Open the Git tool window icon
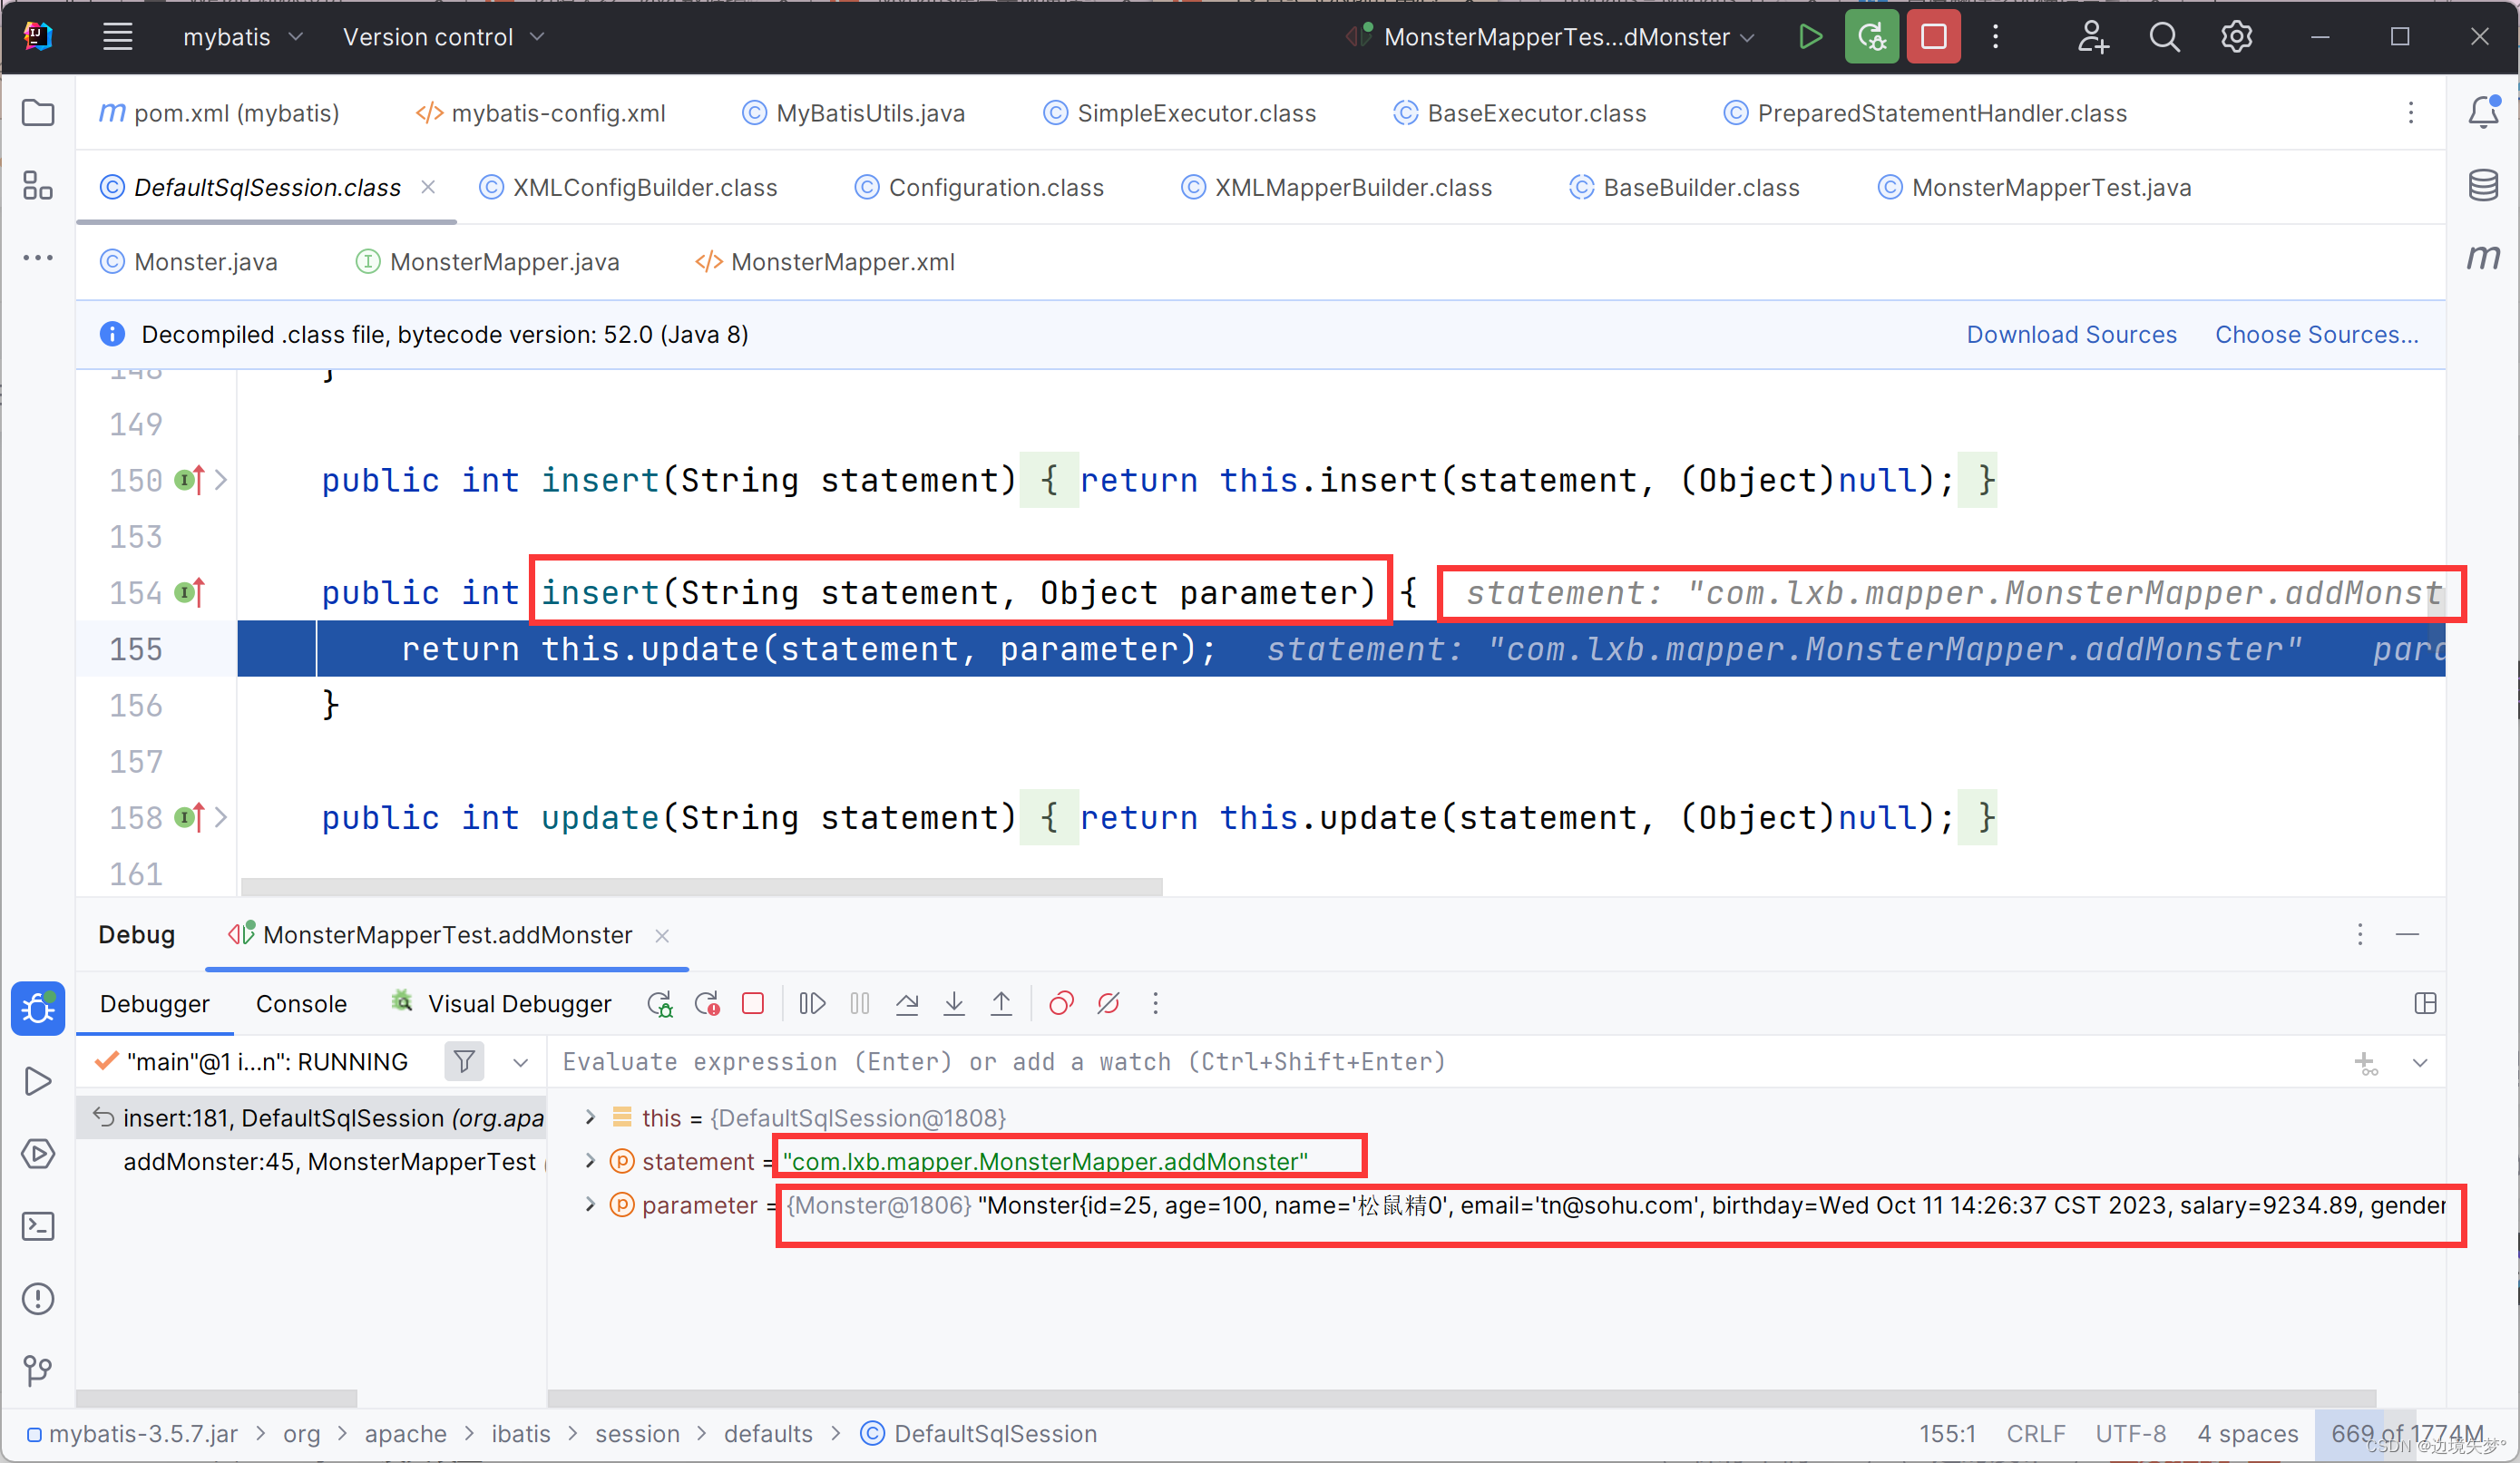 coord(37,1369)
